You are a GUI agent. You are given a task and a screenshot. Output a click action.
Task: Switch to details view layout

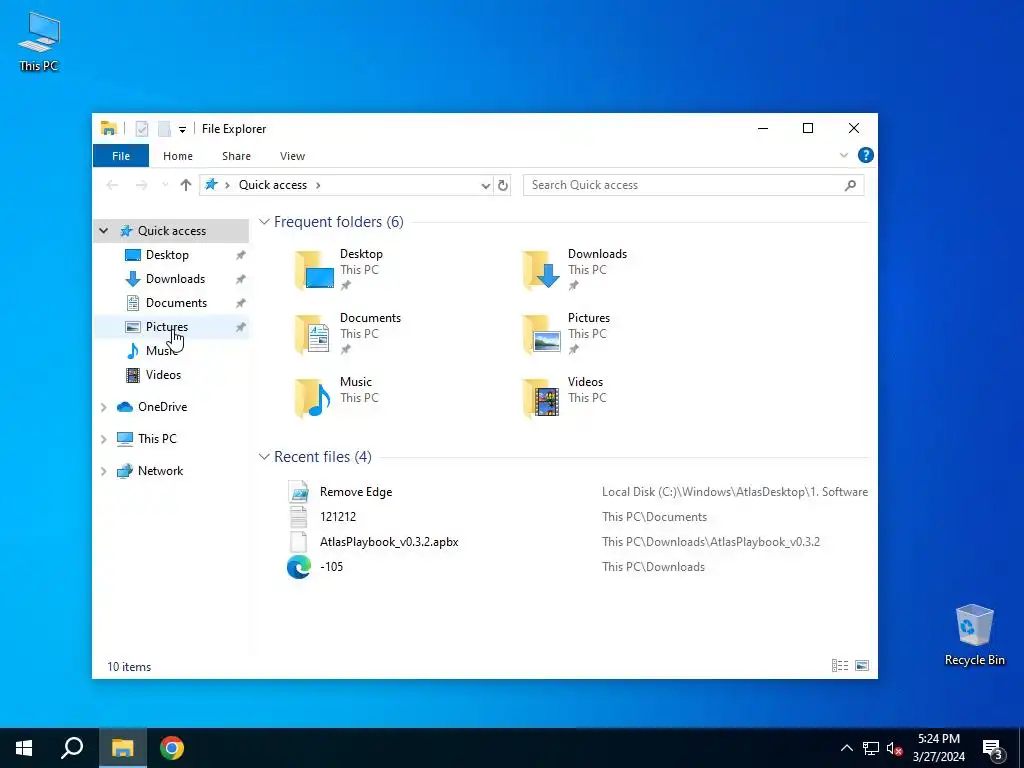(x=840, y=665)
